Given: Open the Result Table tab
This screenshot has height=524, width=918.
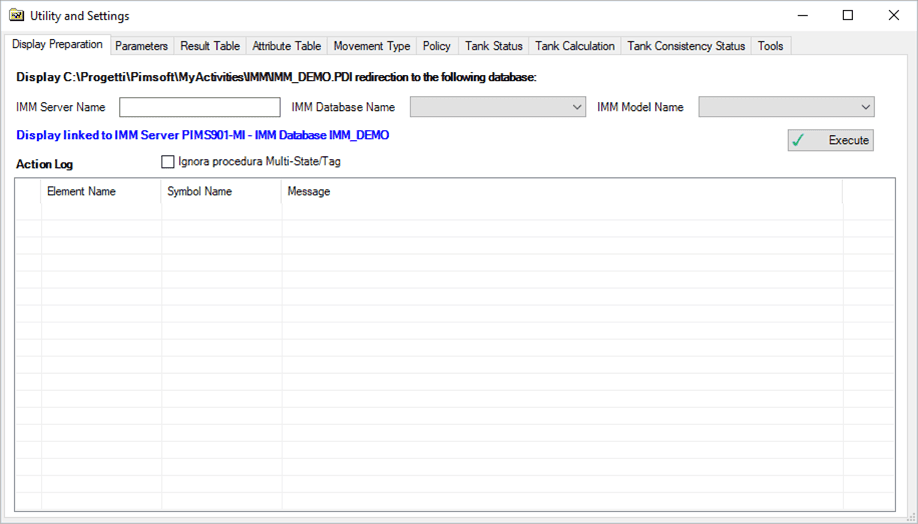Looking at the screenshot, I should [x=210, y=46].
